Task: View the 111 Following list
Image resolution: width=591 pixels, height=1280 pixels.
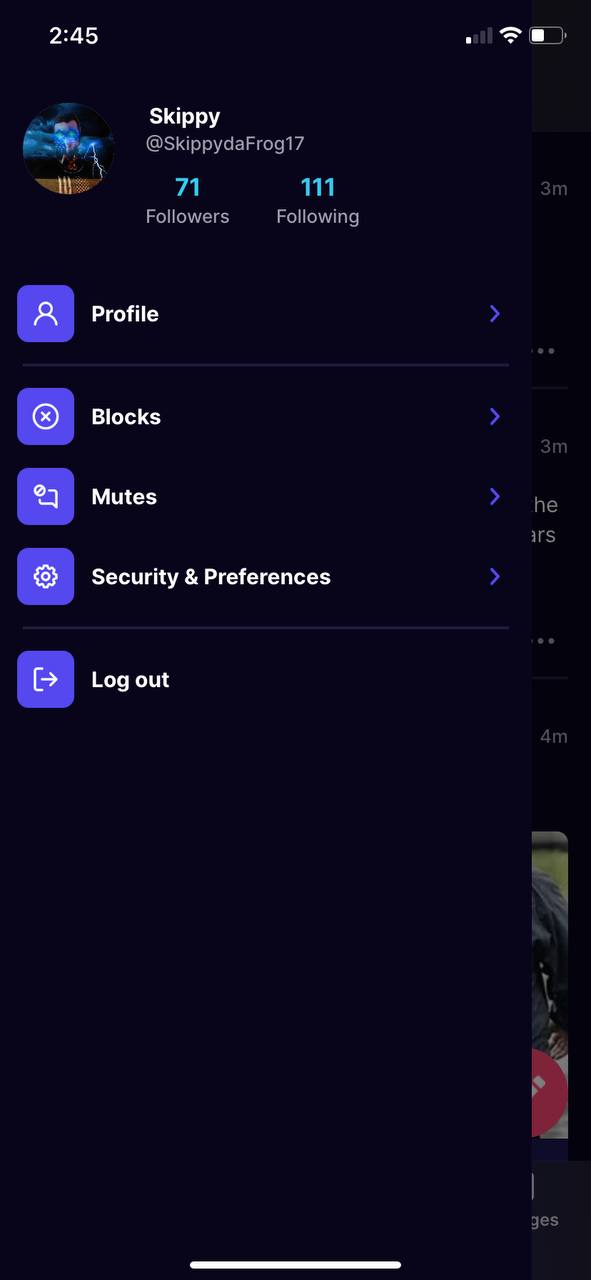Action: click(318, 201)
